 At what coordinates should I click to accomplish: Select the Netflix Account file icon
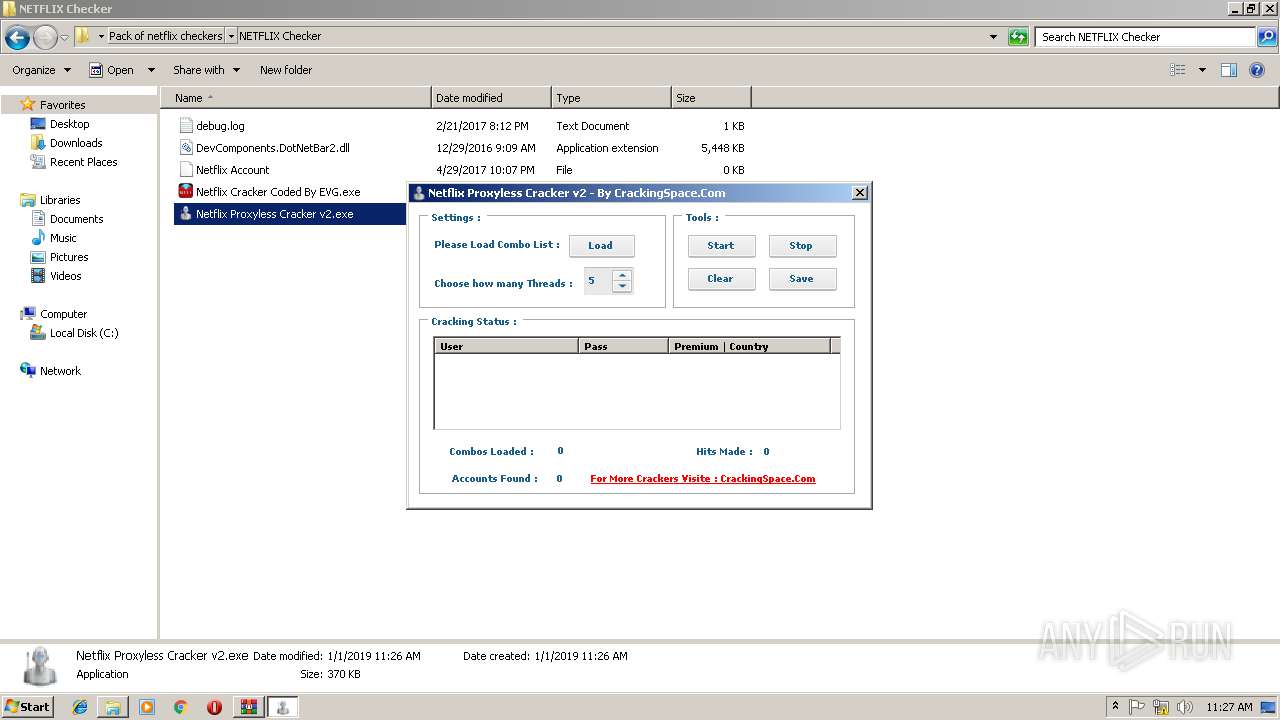[185, 170]
